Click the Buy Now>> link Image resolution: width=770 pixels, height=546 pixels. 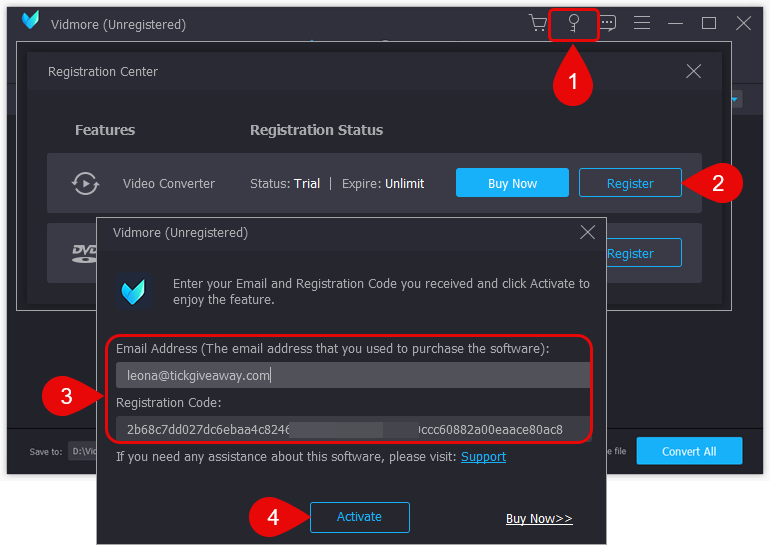click(x=539, y=519)
